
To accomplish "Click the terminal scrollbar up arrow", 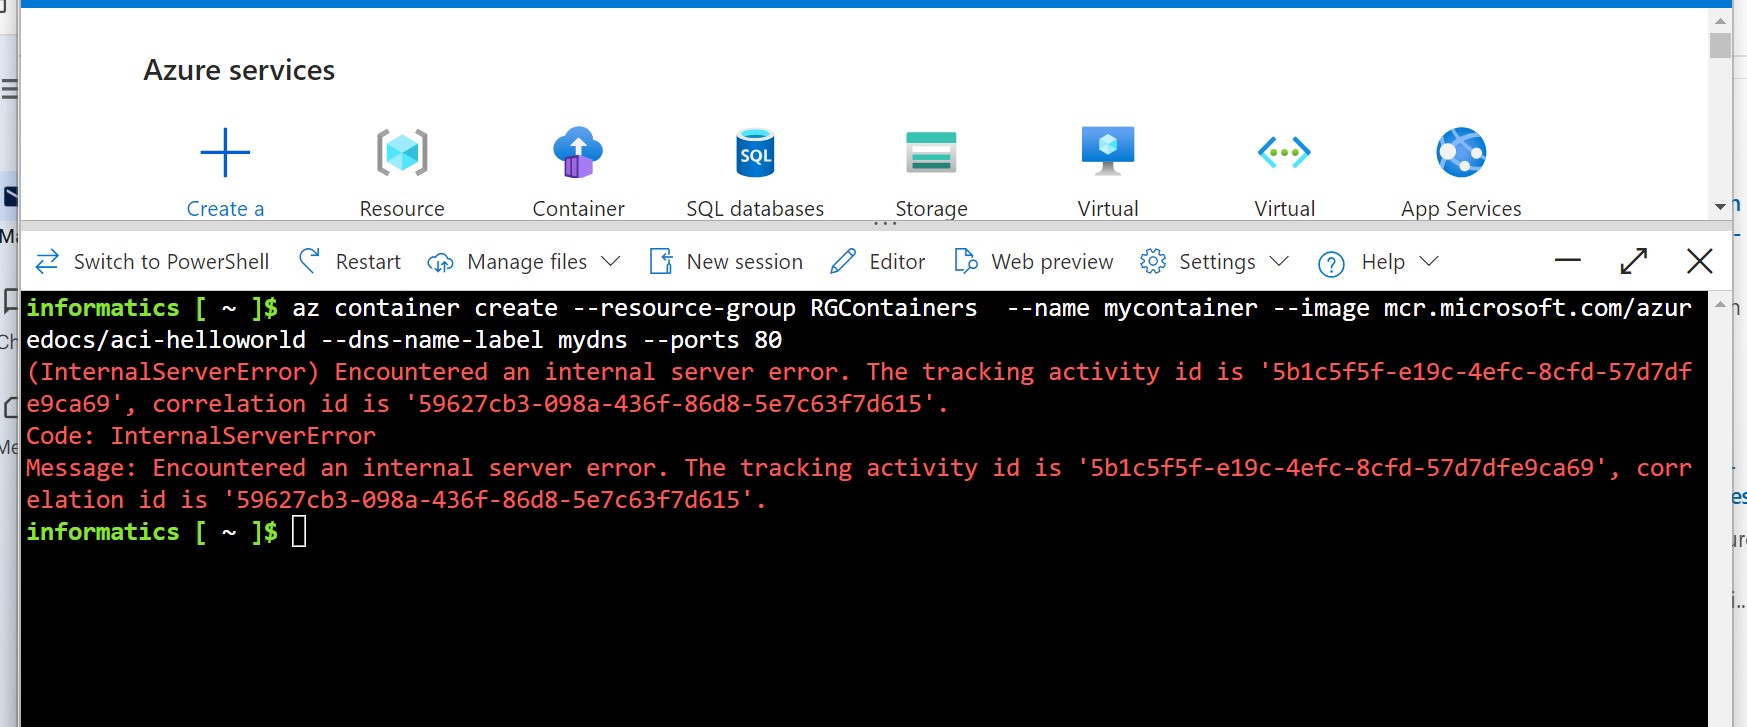I will (x=1720, y=304).
